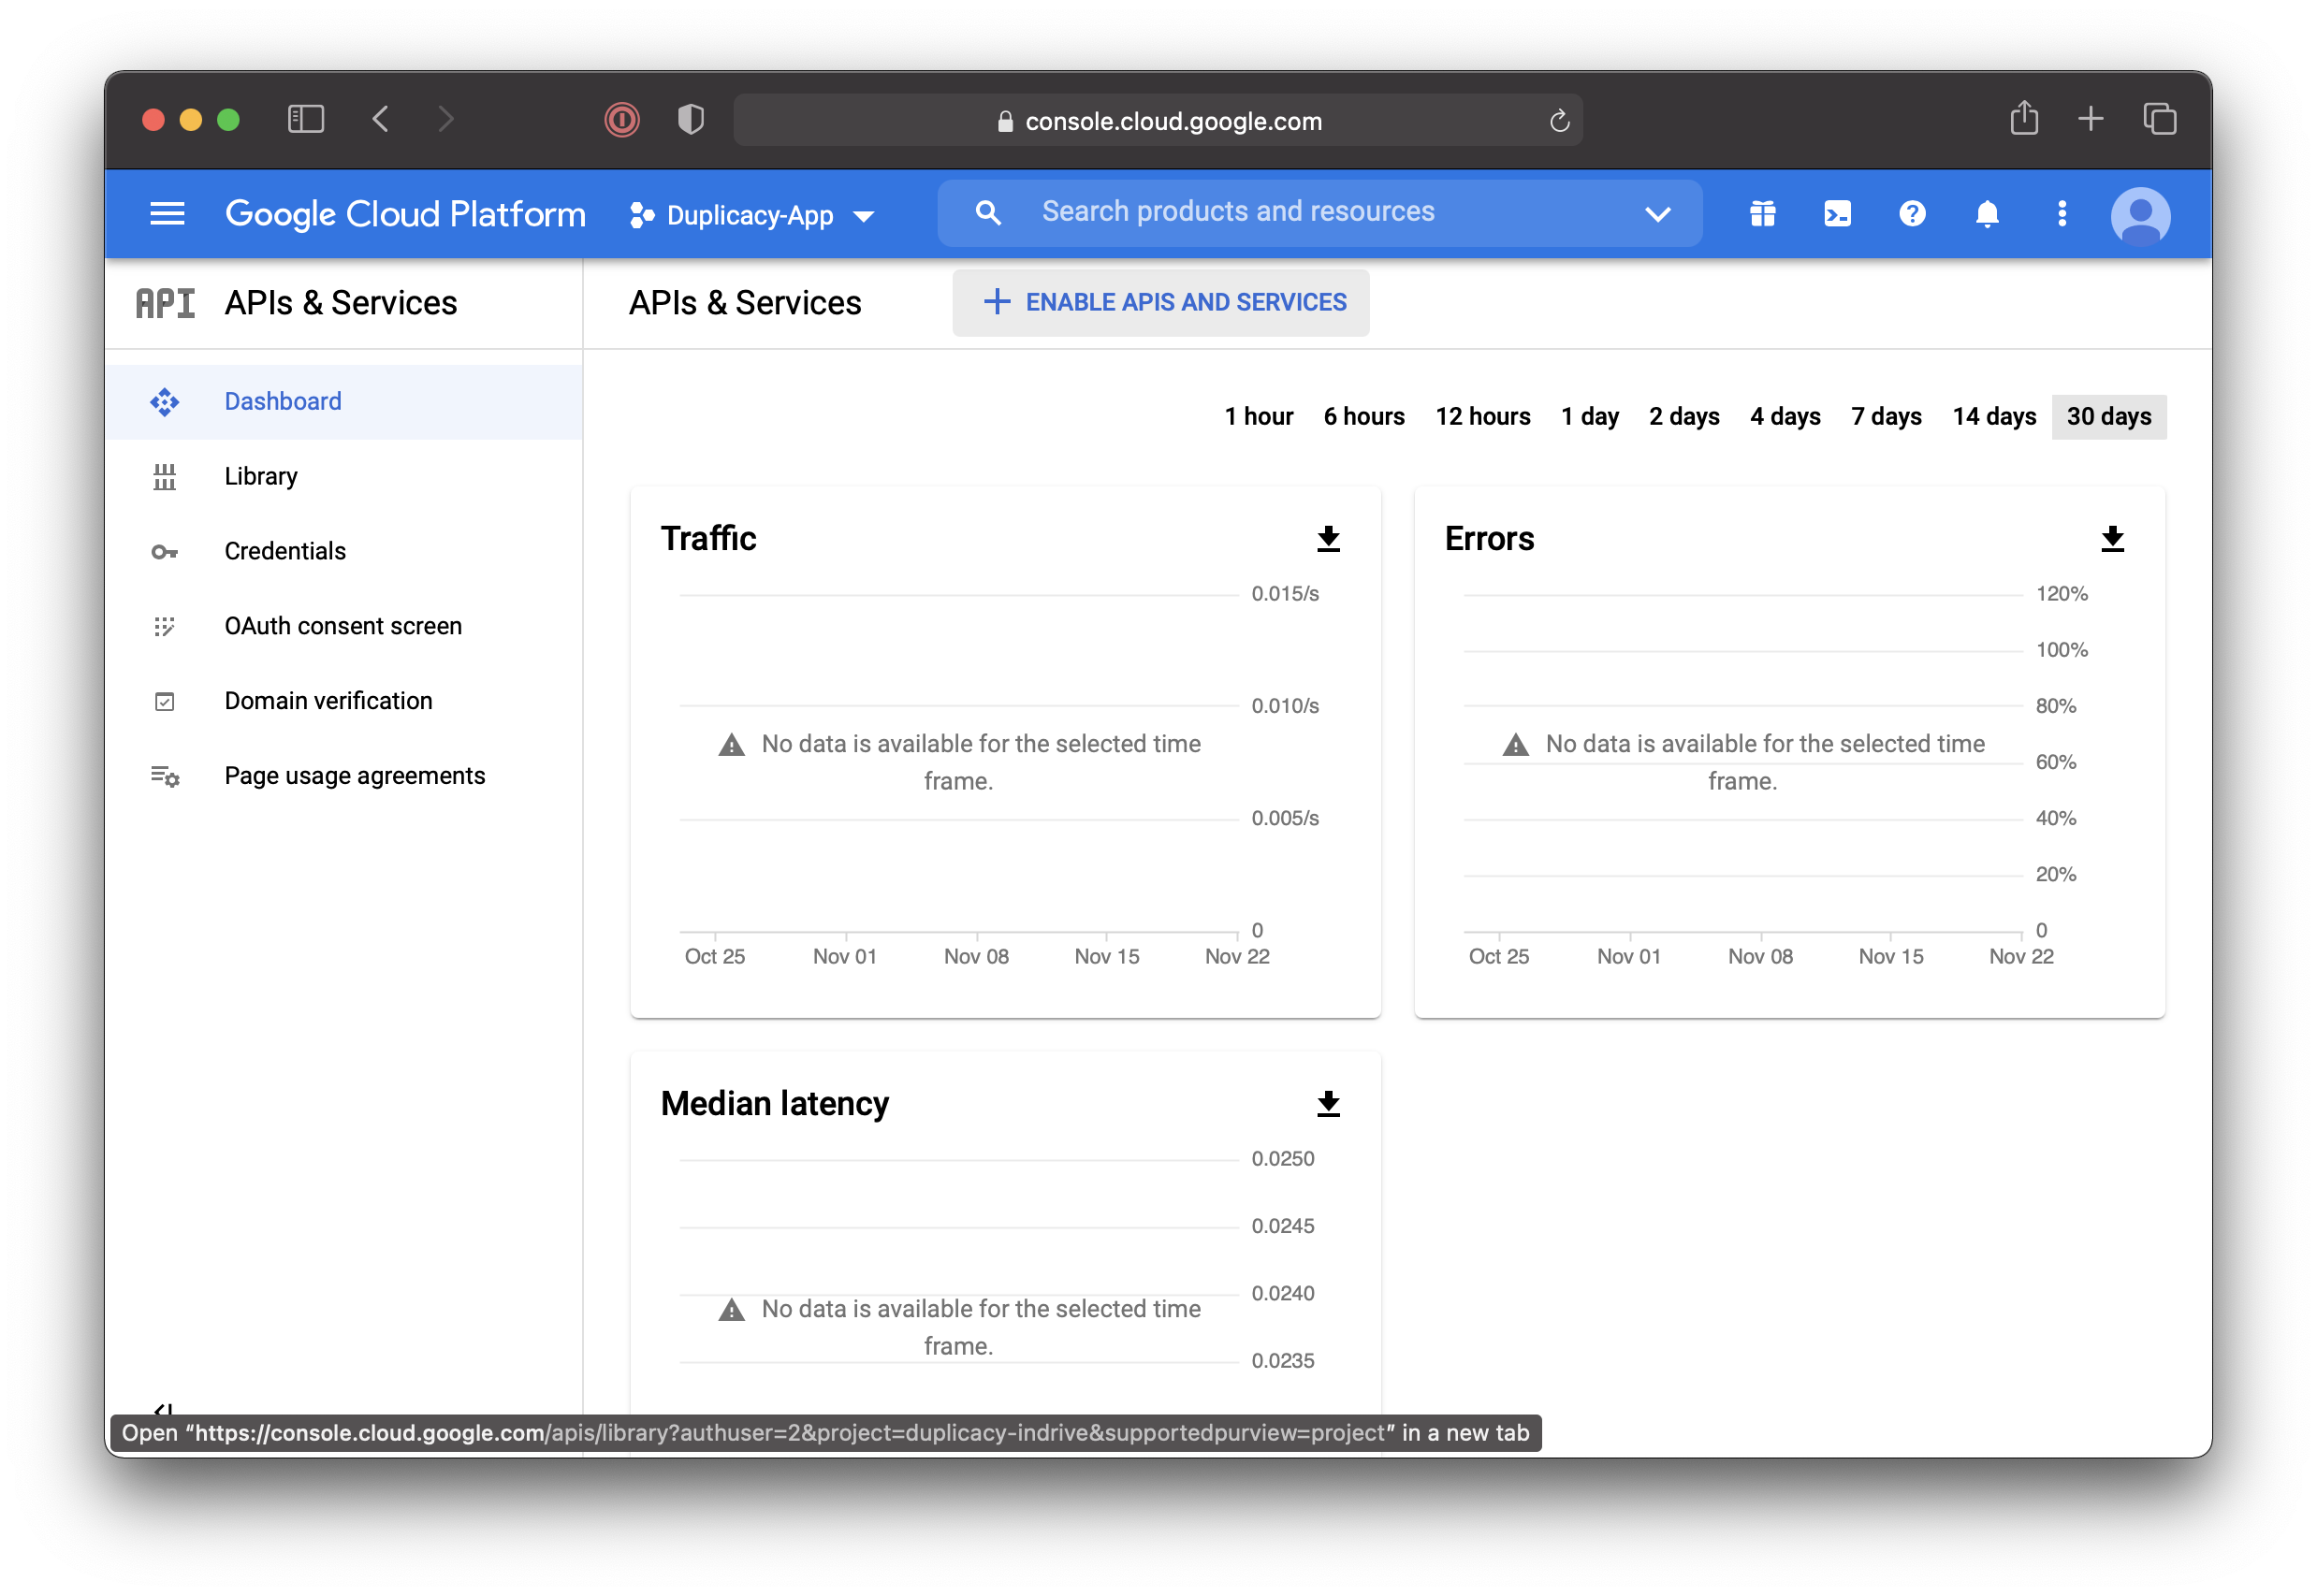This screenshot has width=2317, height=1596.
Task: Open Cloud Shell terminal icon
Action: pyautogui.click(x=1837, y=214)
